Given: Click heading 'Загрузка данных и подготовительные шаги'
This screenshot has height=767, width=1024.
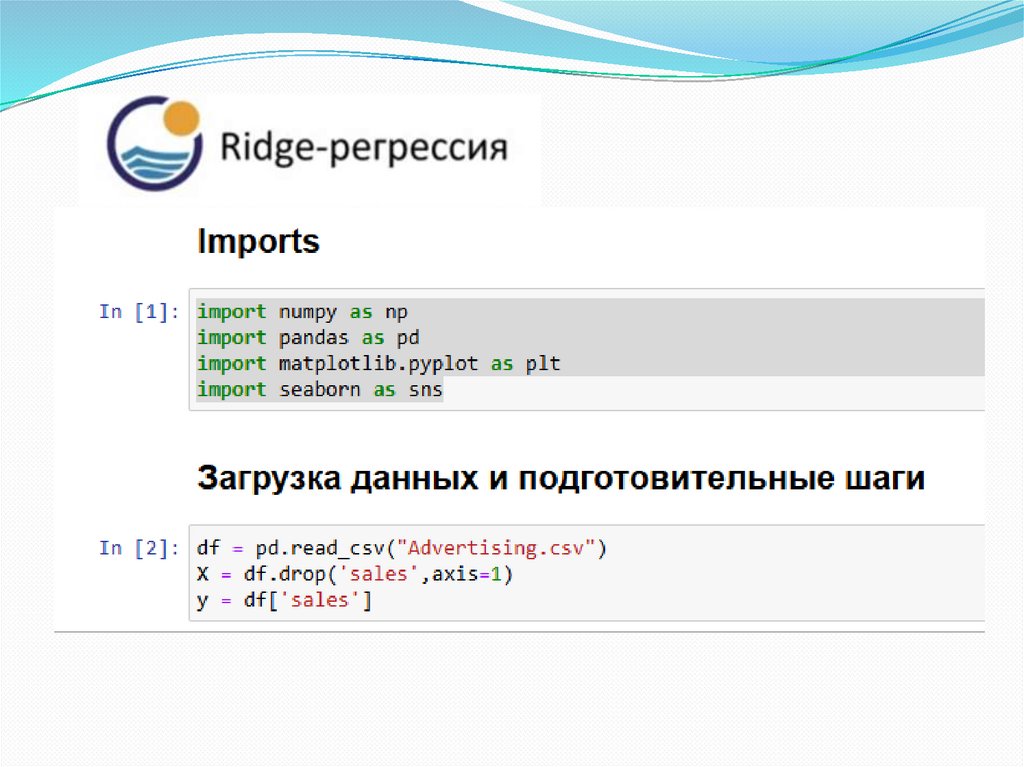Looking at the screenshot, I should (561, 478).
